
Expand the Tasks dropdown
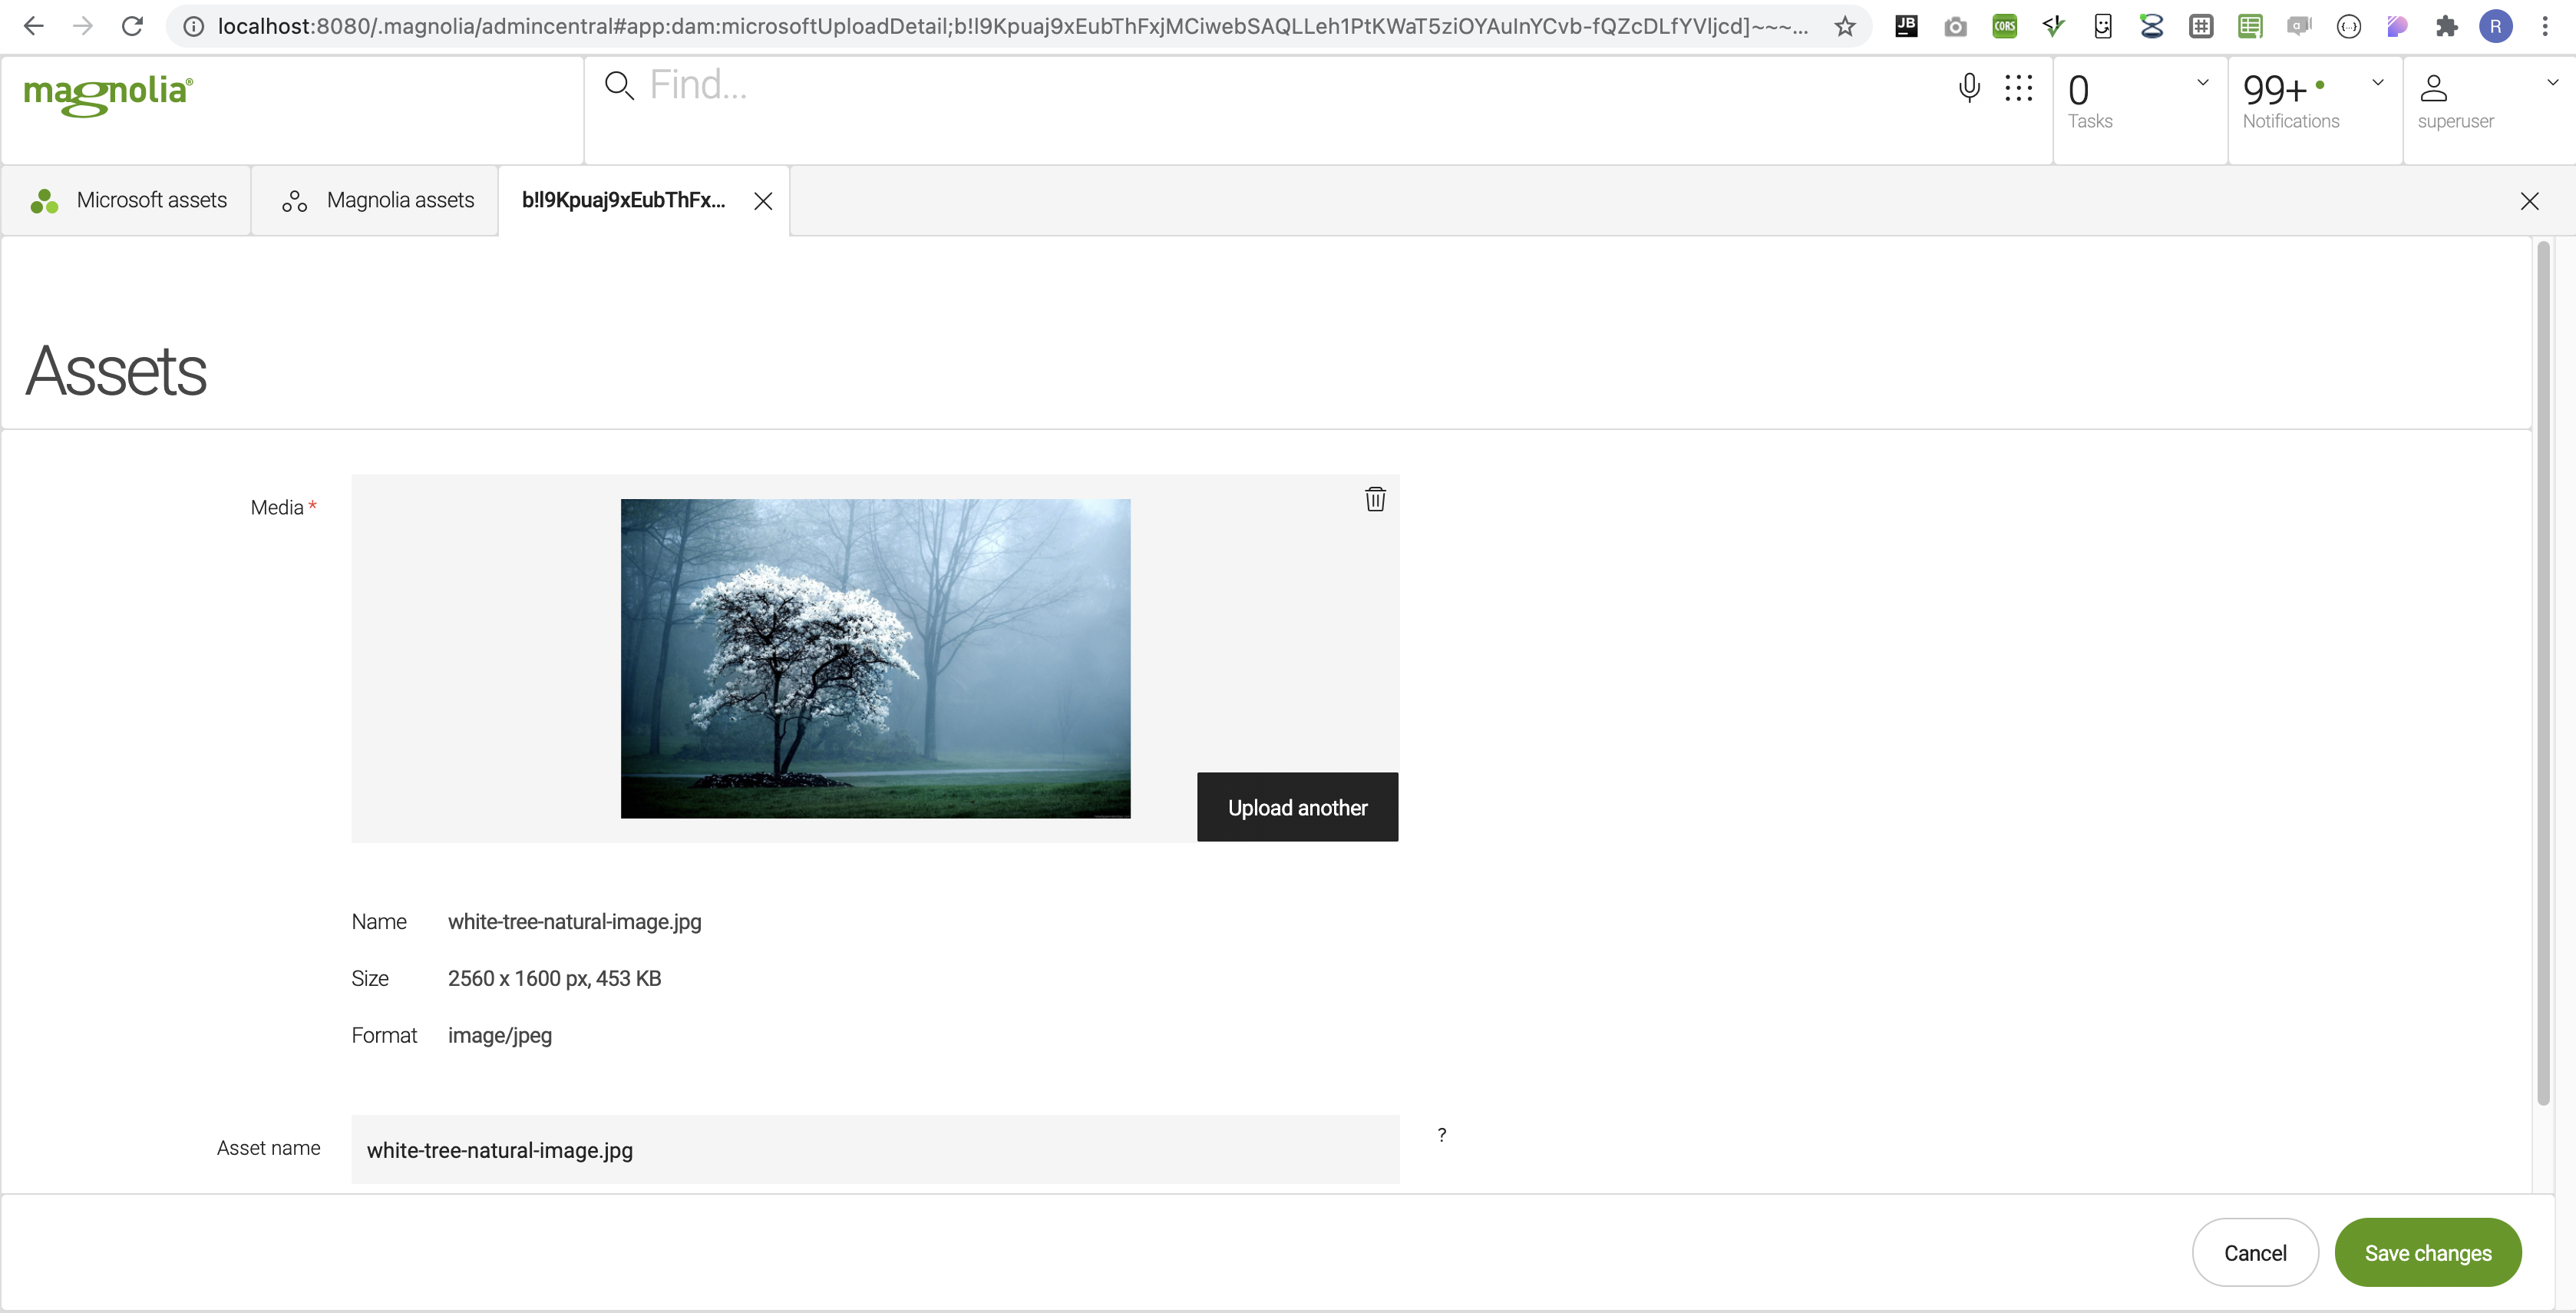click(2203, 82)
